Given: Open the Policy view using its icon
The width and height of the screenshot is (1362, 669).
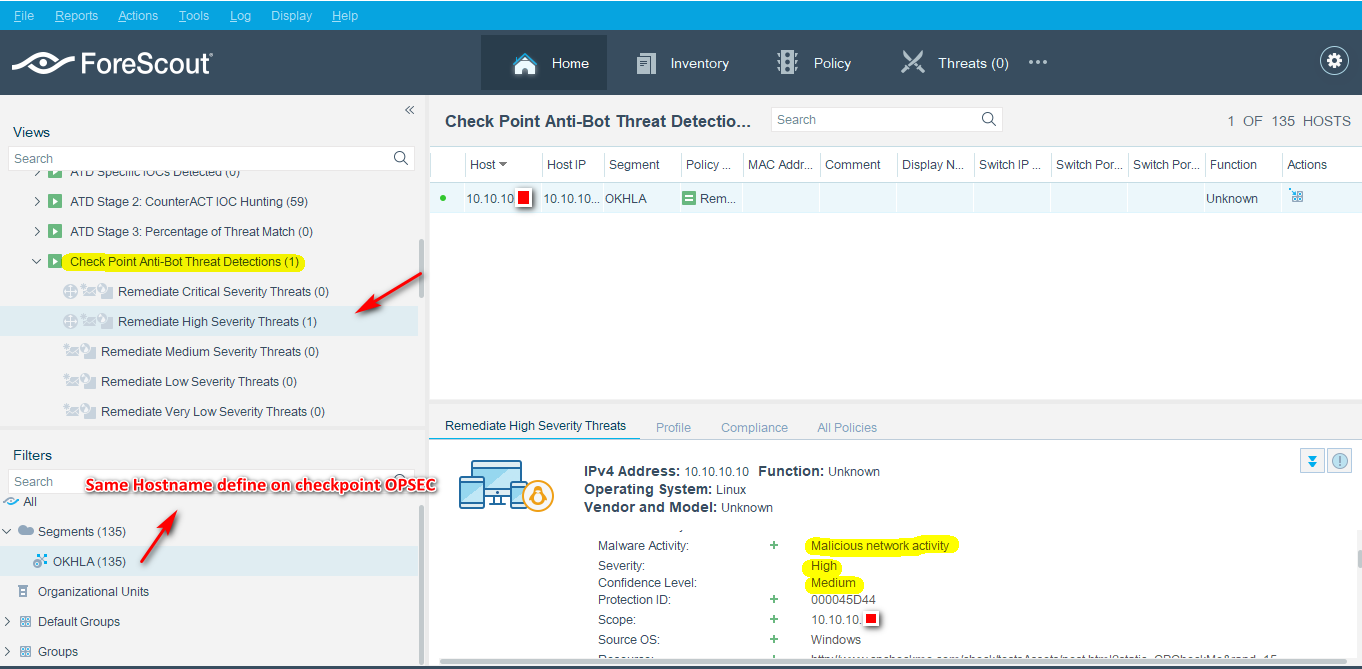Looking at the screenshot, I should (786, 62).
